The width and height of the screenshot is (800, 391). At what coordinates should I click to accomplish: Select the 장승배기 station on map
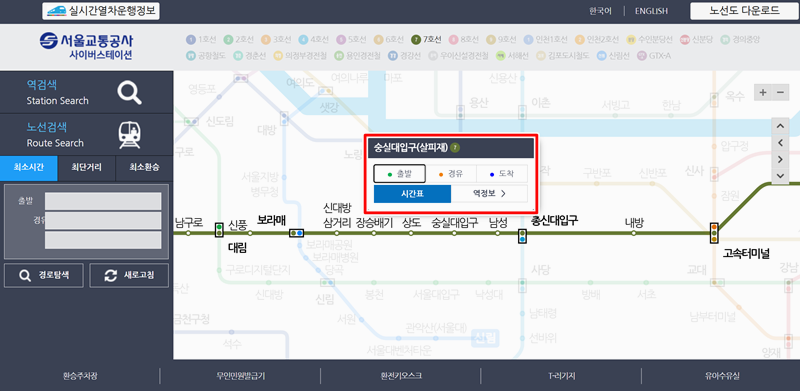374,233
